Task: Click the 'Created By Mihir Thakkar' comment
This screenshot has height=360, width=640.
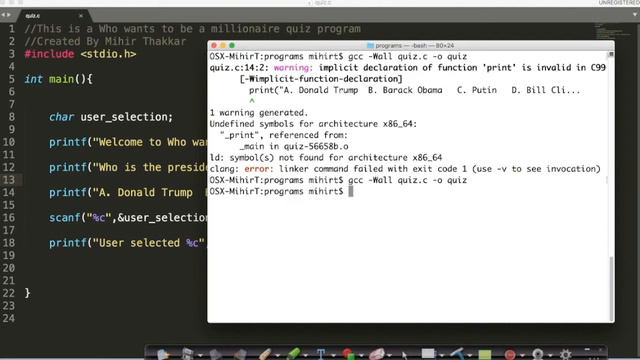Action: click(105, 42)
